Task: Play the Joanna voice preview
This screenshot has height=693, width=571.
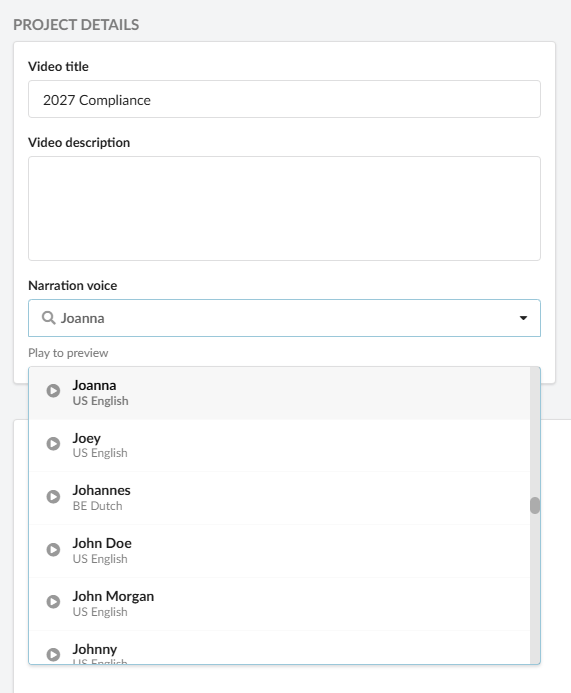Action: (x=53, y=391)
